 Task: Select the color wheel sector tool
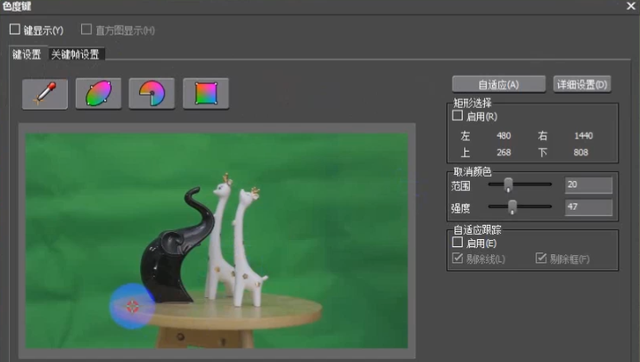tap(152, 94)
